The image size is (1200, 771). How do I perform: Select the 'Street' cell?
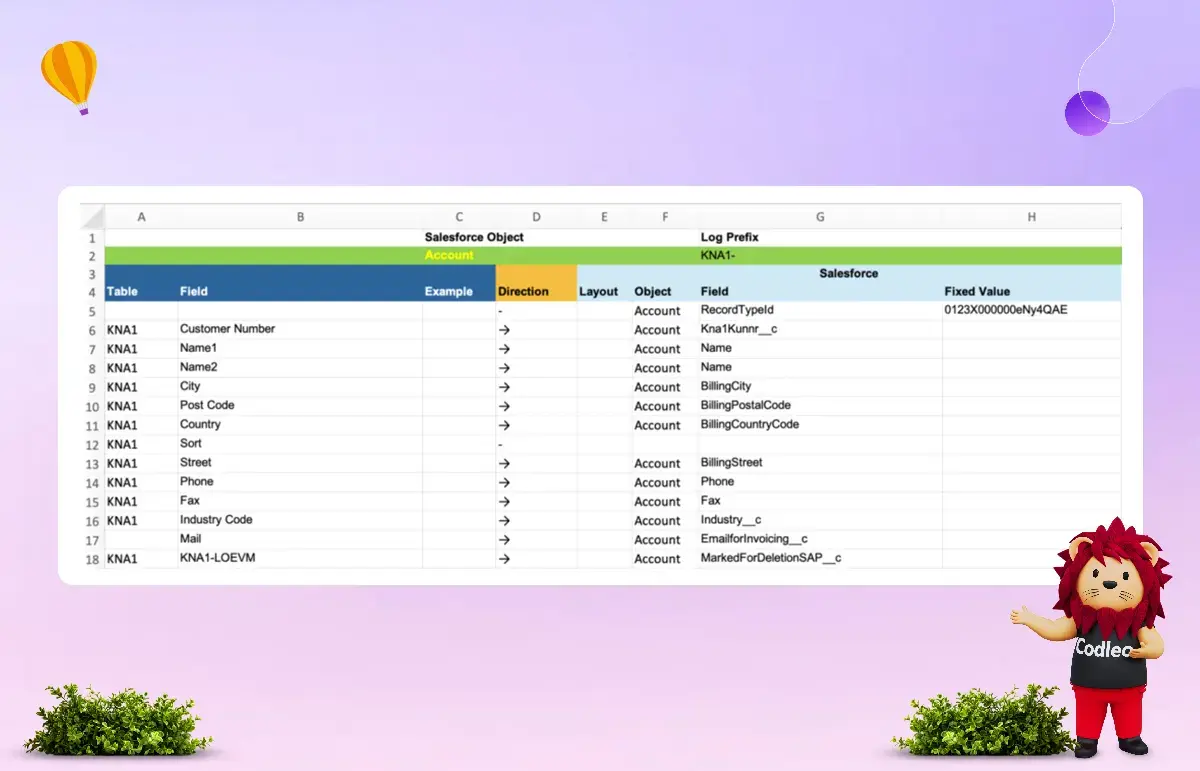coord(300,463)
